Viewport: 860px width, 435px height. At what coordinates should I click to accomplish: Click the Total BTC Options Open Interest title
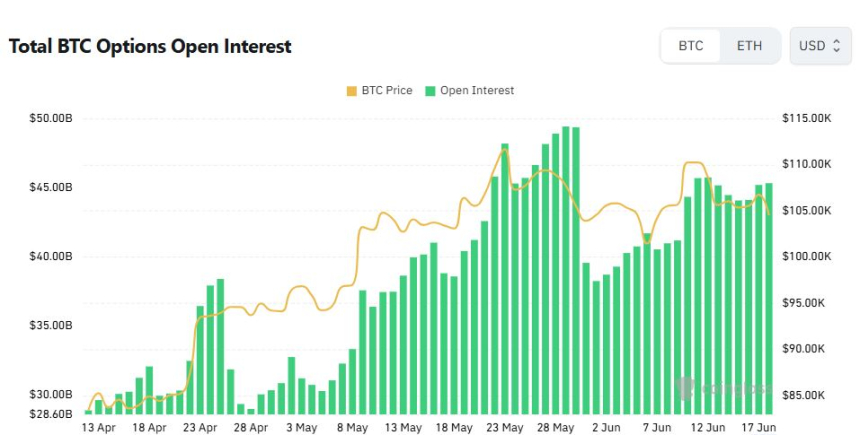pos(150,46)
